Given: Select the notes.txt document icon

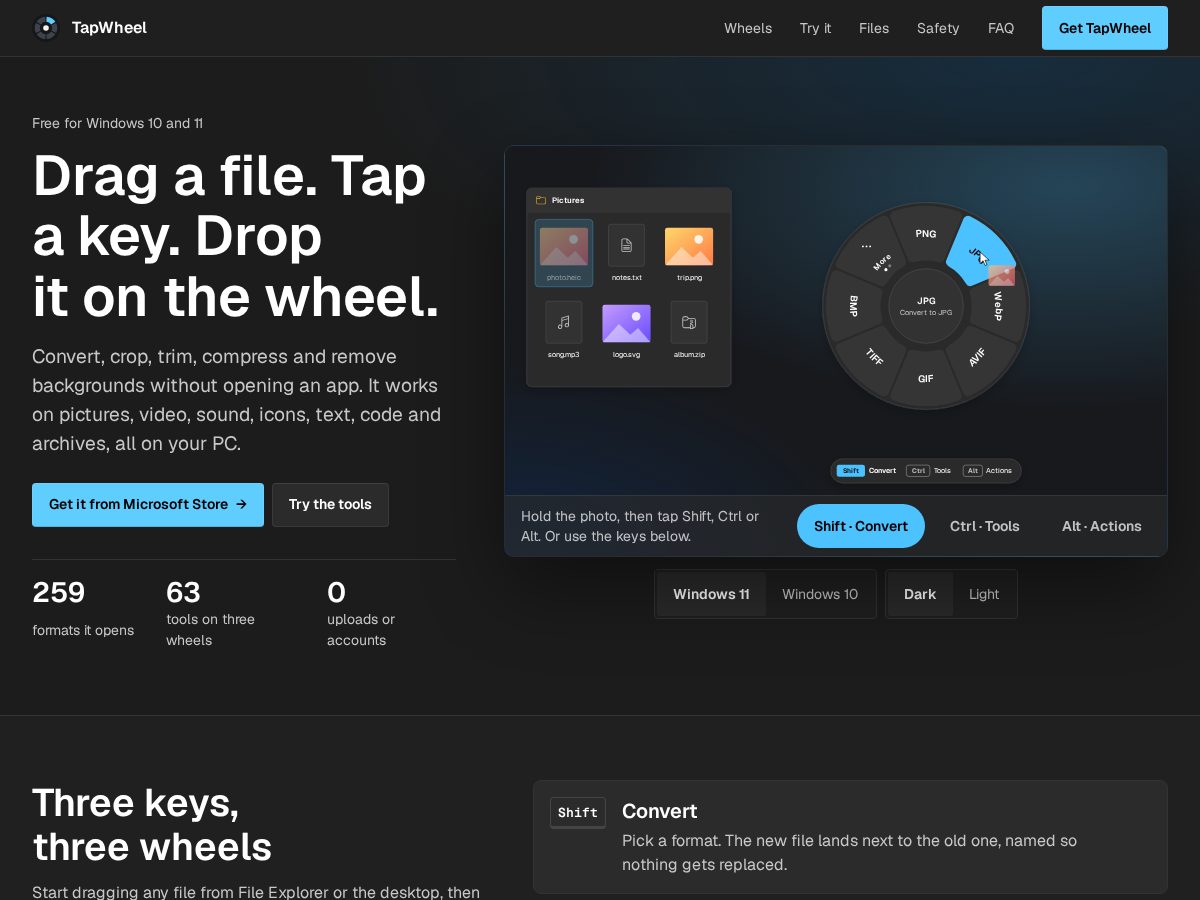Looking at the screenshot, I should [x=626, y=245].
